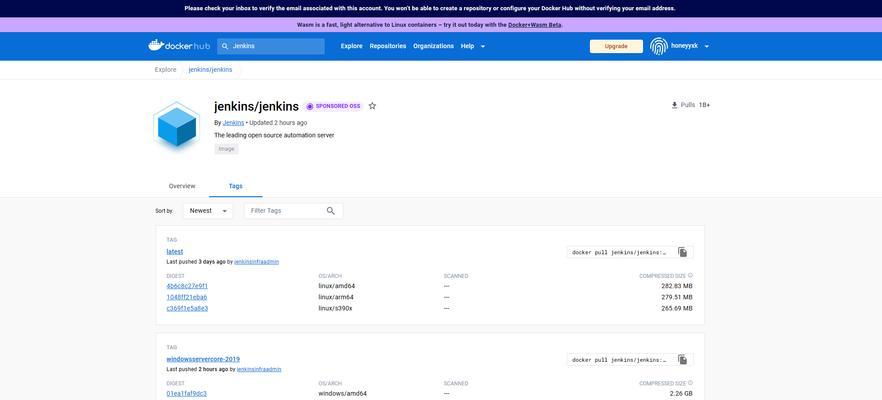882x400 pixels.
Task: Open digest c369f1e5a8e3
Action: pos(187,308)
